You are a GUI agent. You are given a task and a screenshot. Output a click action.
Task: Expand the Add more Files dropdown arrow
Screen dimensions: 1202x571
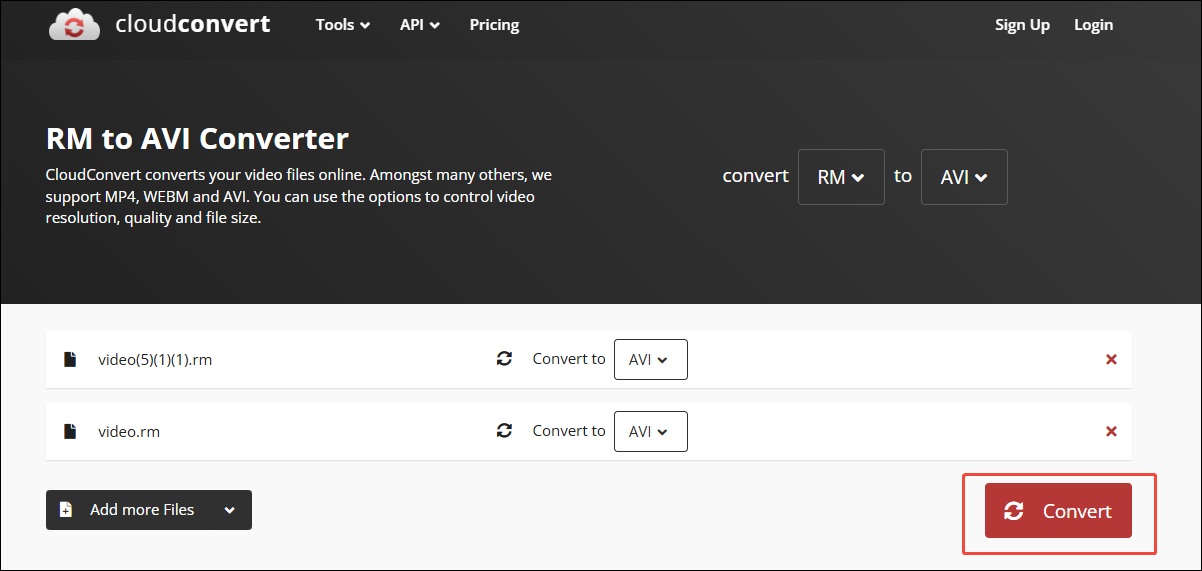click(x=230, y=510)
